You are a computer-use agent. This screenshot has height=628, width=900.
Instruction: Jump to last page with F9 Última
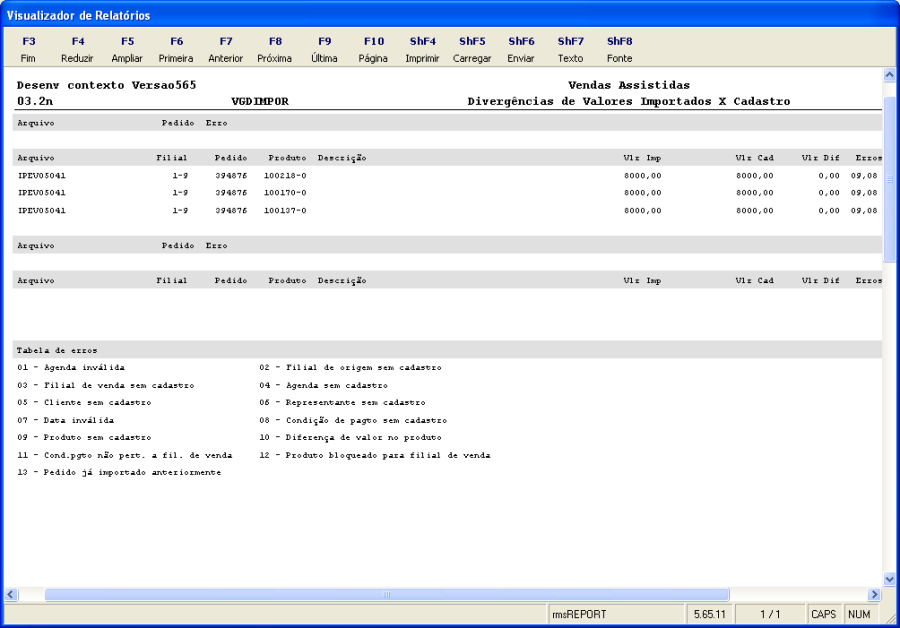click(x=324, y=49)
